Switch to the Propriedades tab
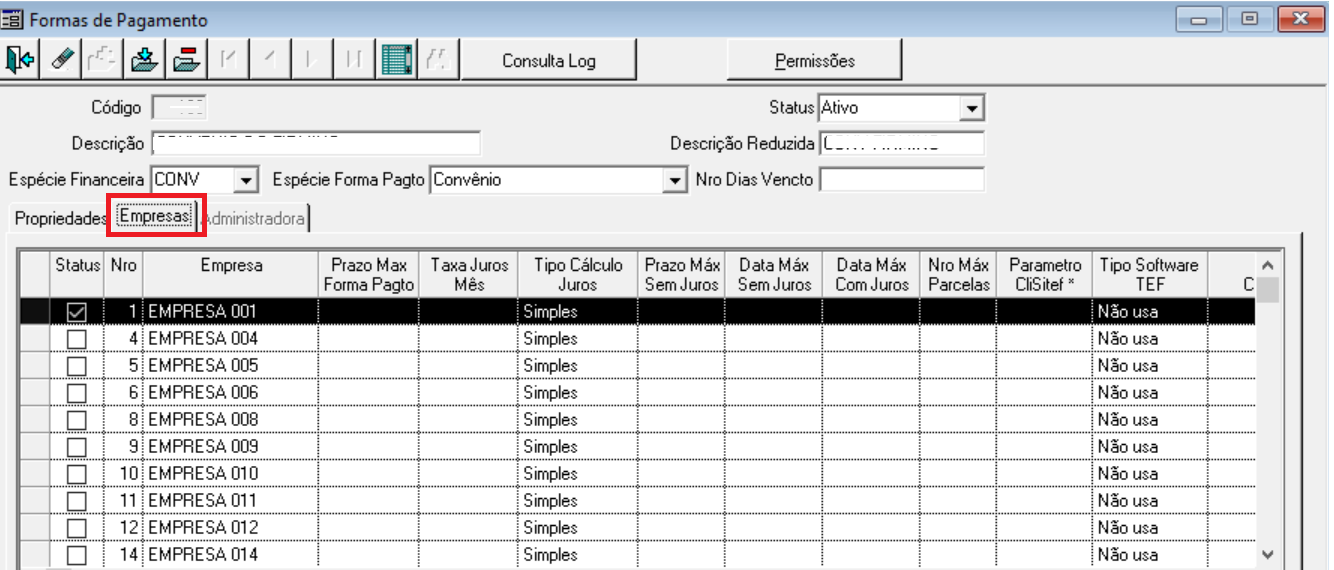1334x570 pixels. tap(60, 218)
